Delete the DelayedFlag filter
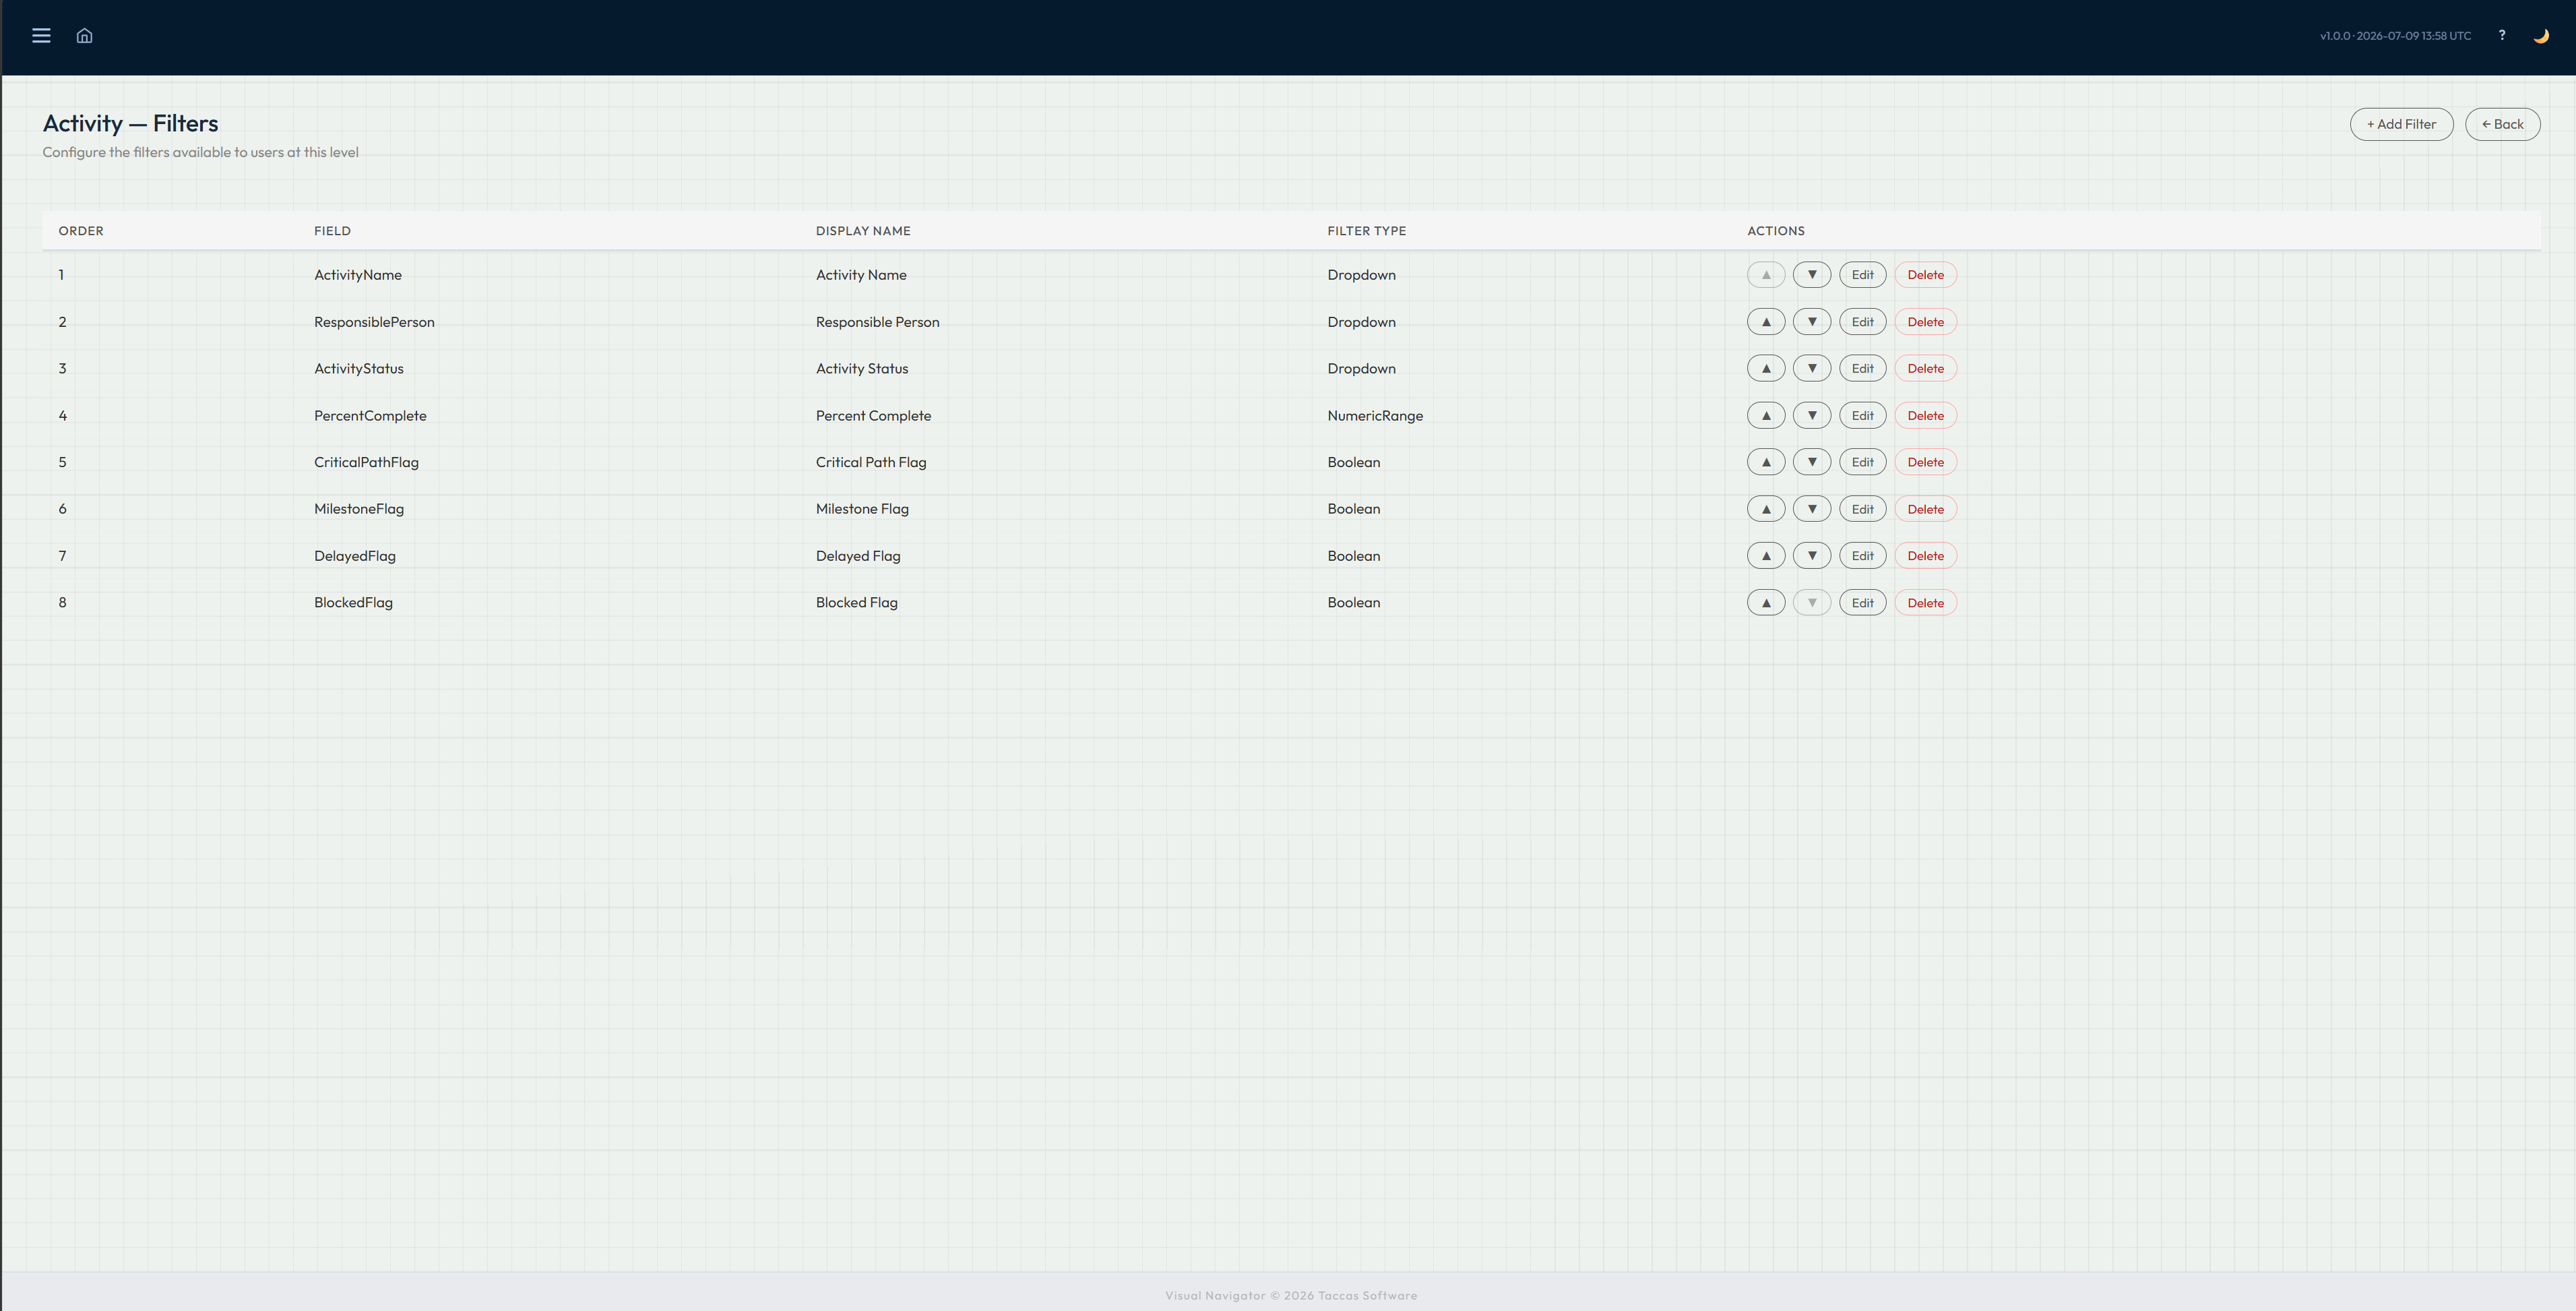This screenshot has height=1311, width=2576. pyautogui.click(x=1925, y=556)
